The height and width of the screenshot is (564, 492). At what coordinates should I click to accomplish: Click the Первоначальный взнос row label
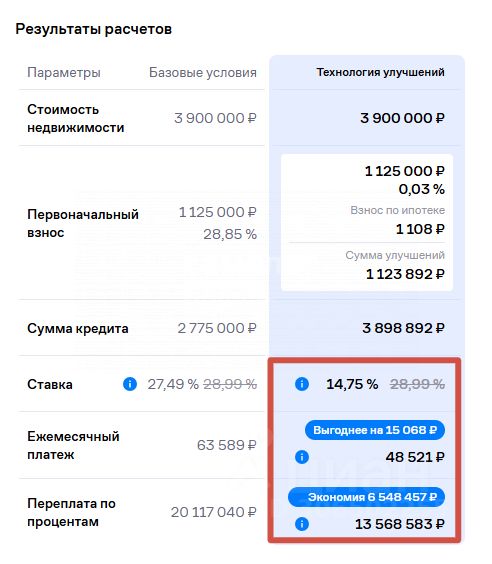[83, 223]
